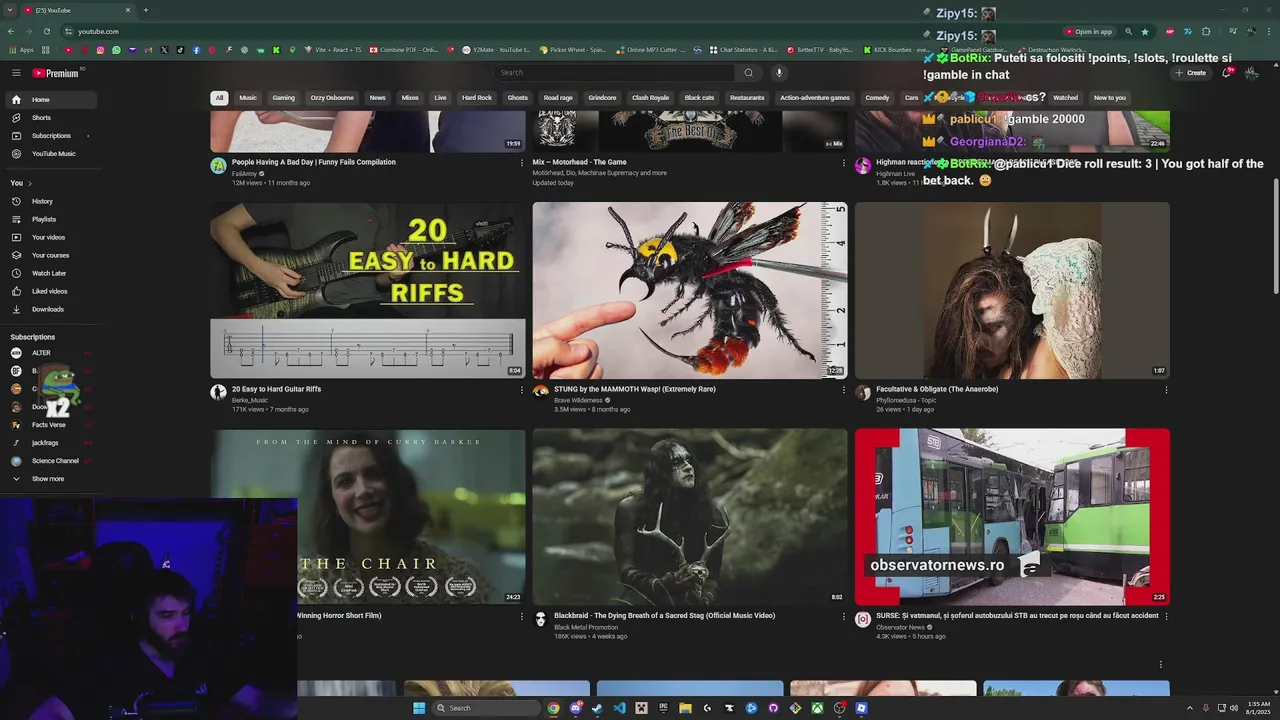Open Visual Studio Code from the taskbar

pos(619,708)
